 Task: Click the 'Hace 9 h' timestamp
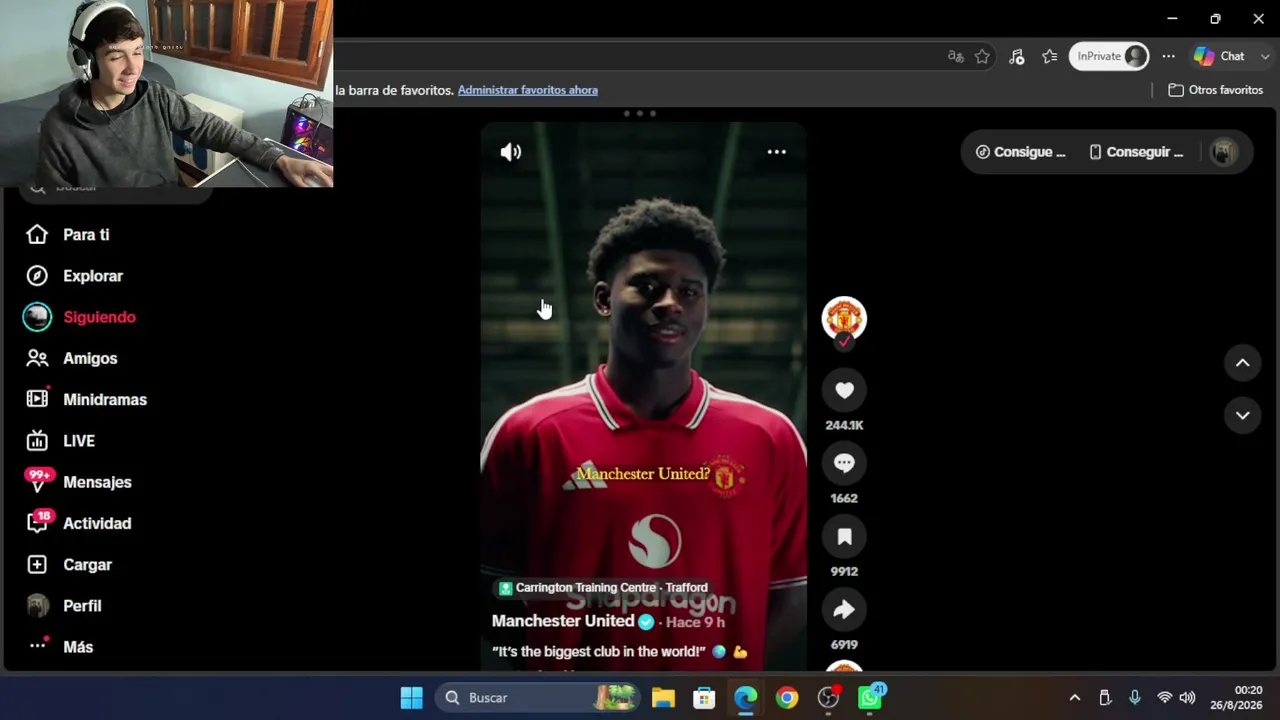(695, 622)
